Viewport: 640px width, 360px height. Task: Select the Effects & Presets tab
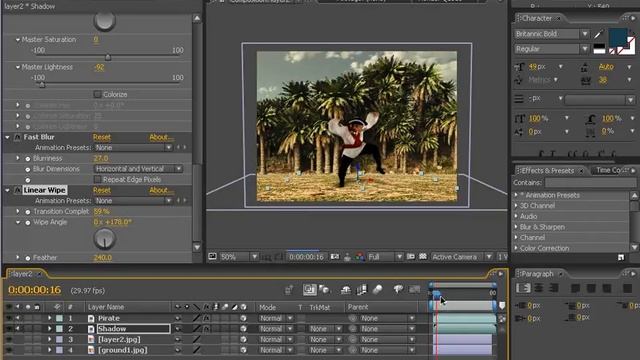[x=547, y=170]
